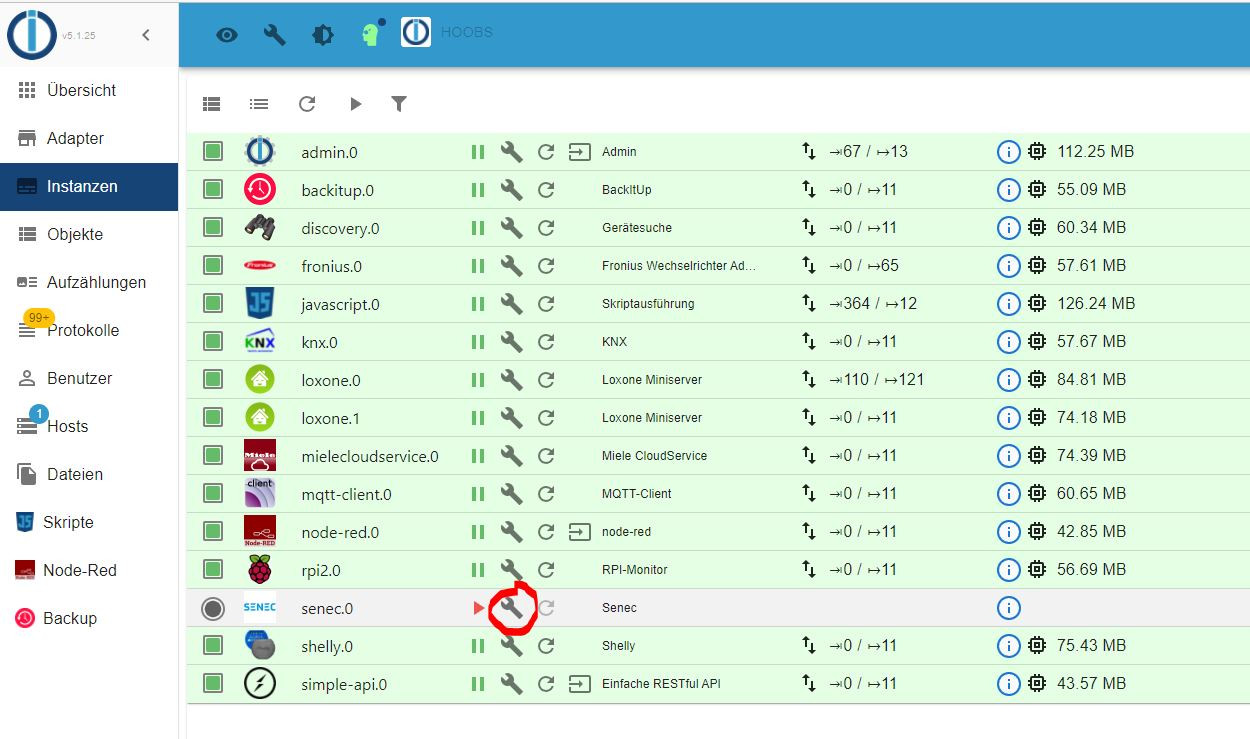Pause the backitup.0 instance
This screenshot has height=739, width=1250.
tap(478, 190)
